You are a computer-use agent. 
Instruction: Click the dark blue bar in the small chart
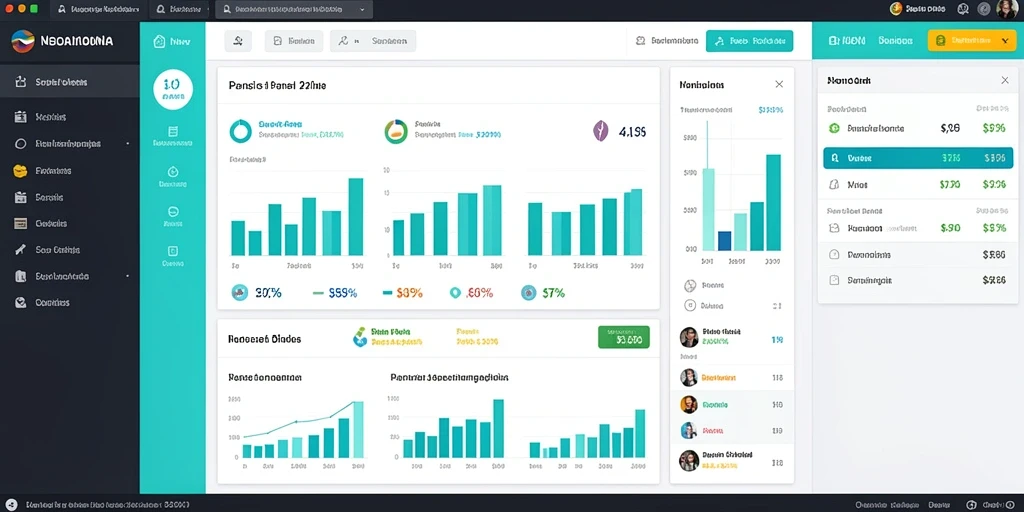(x=724, y=240)
